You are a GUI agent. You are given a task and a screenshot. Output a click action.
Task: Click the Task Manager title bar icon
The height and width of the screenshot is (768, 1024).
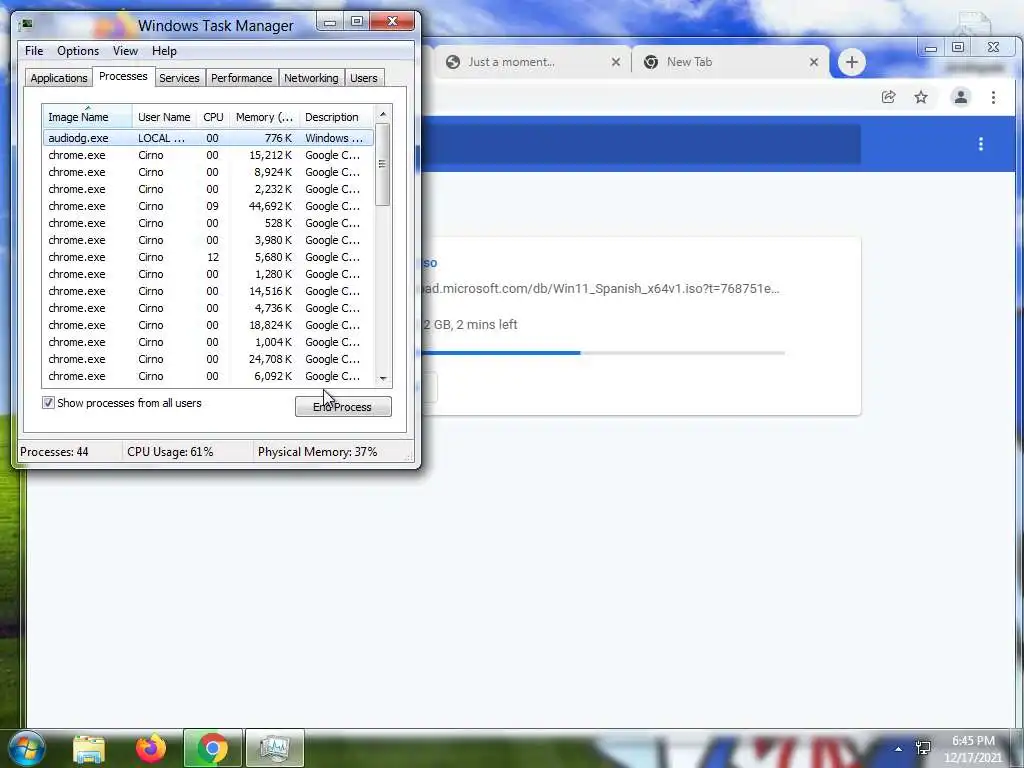click(27, 25)
